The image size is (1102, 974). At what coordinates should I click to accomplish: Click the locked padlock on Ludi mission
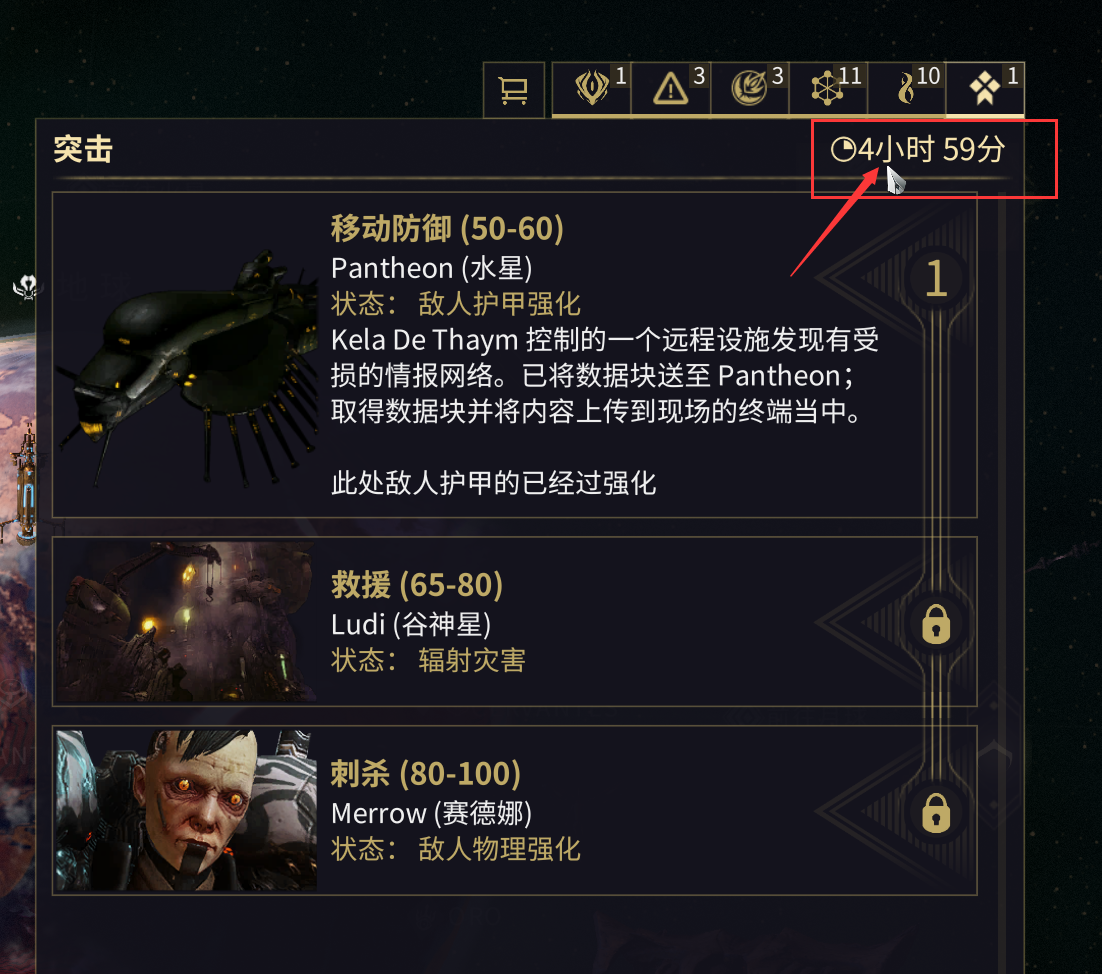pos(936,623)
